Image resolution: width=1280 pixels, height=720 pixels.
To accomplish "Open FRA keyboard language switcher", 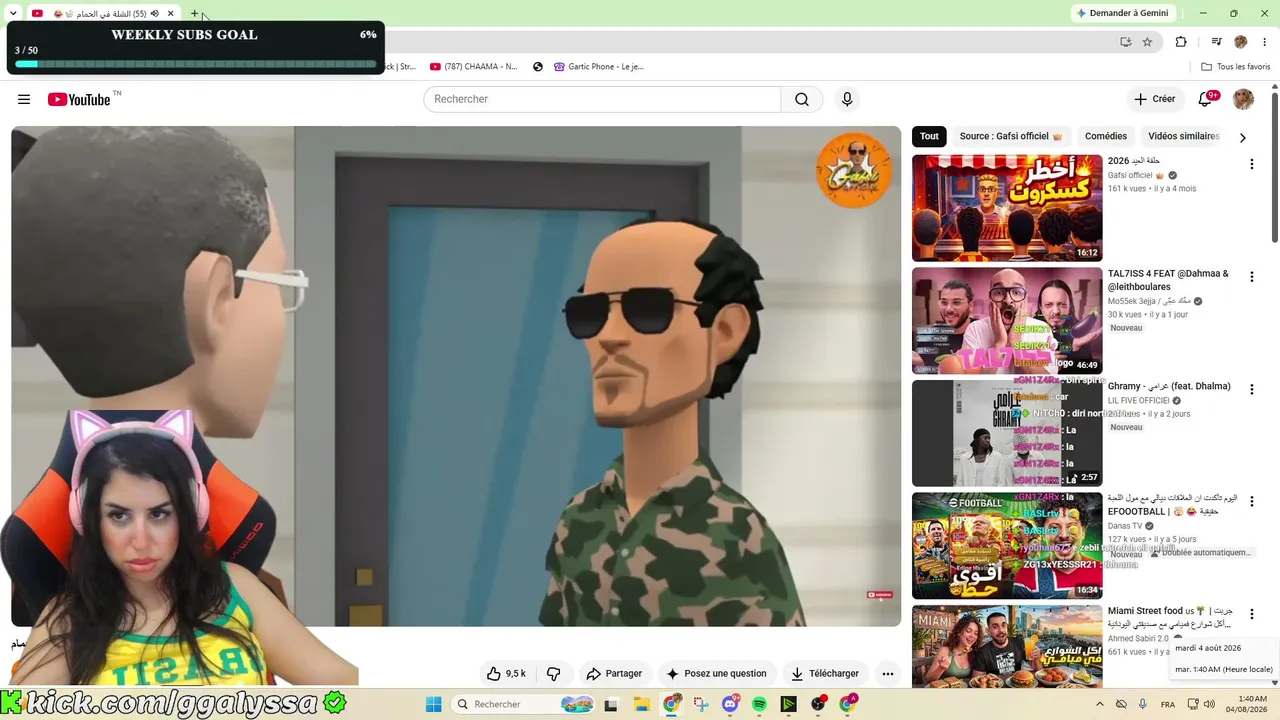I will (x=1168, y=704).
